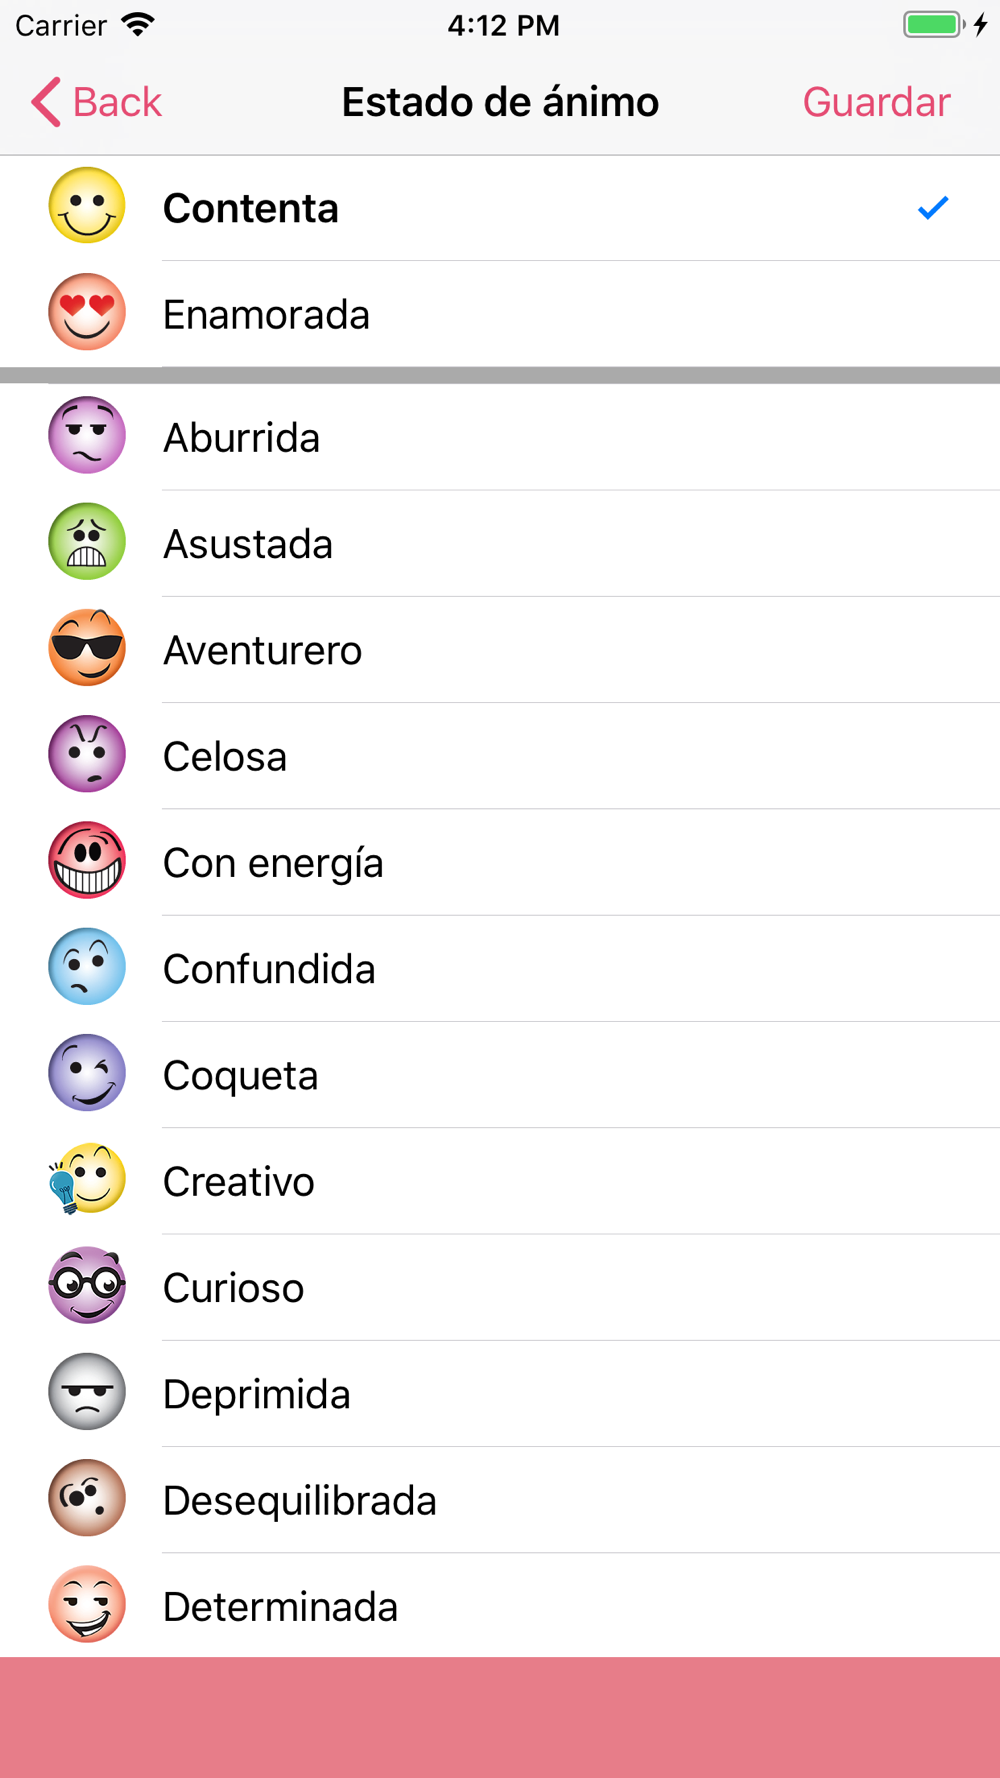Select the lightbulb Creativo emoji
This screenshot has width=1000, height=1778.
click(87, 1179)
